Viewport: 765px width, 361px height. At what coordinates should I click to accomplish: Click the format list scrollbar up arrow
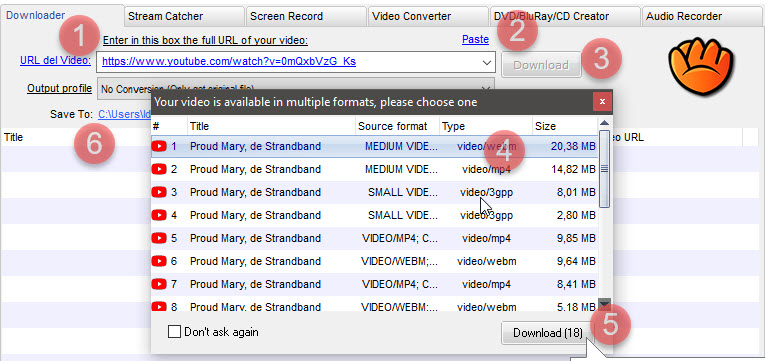pyautogui.click(x=604, y=122)
